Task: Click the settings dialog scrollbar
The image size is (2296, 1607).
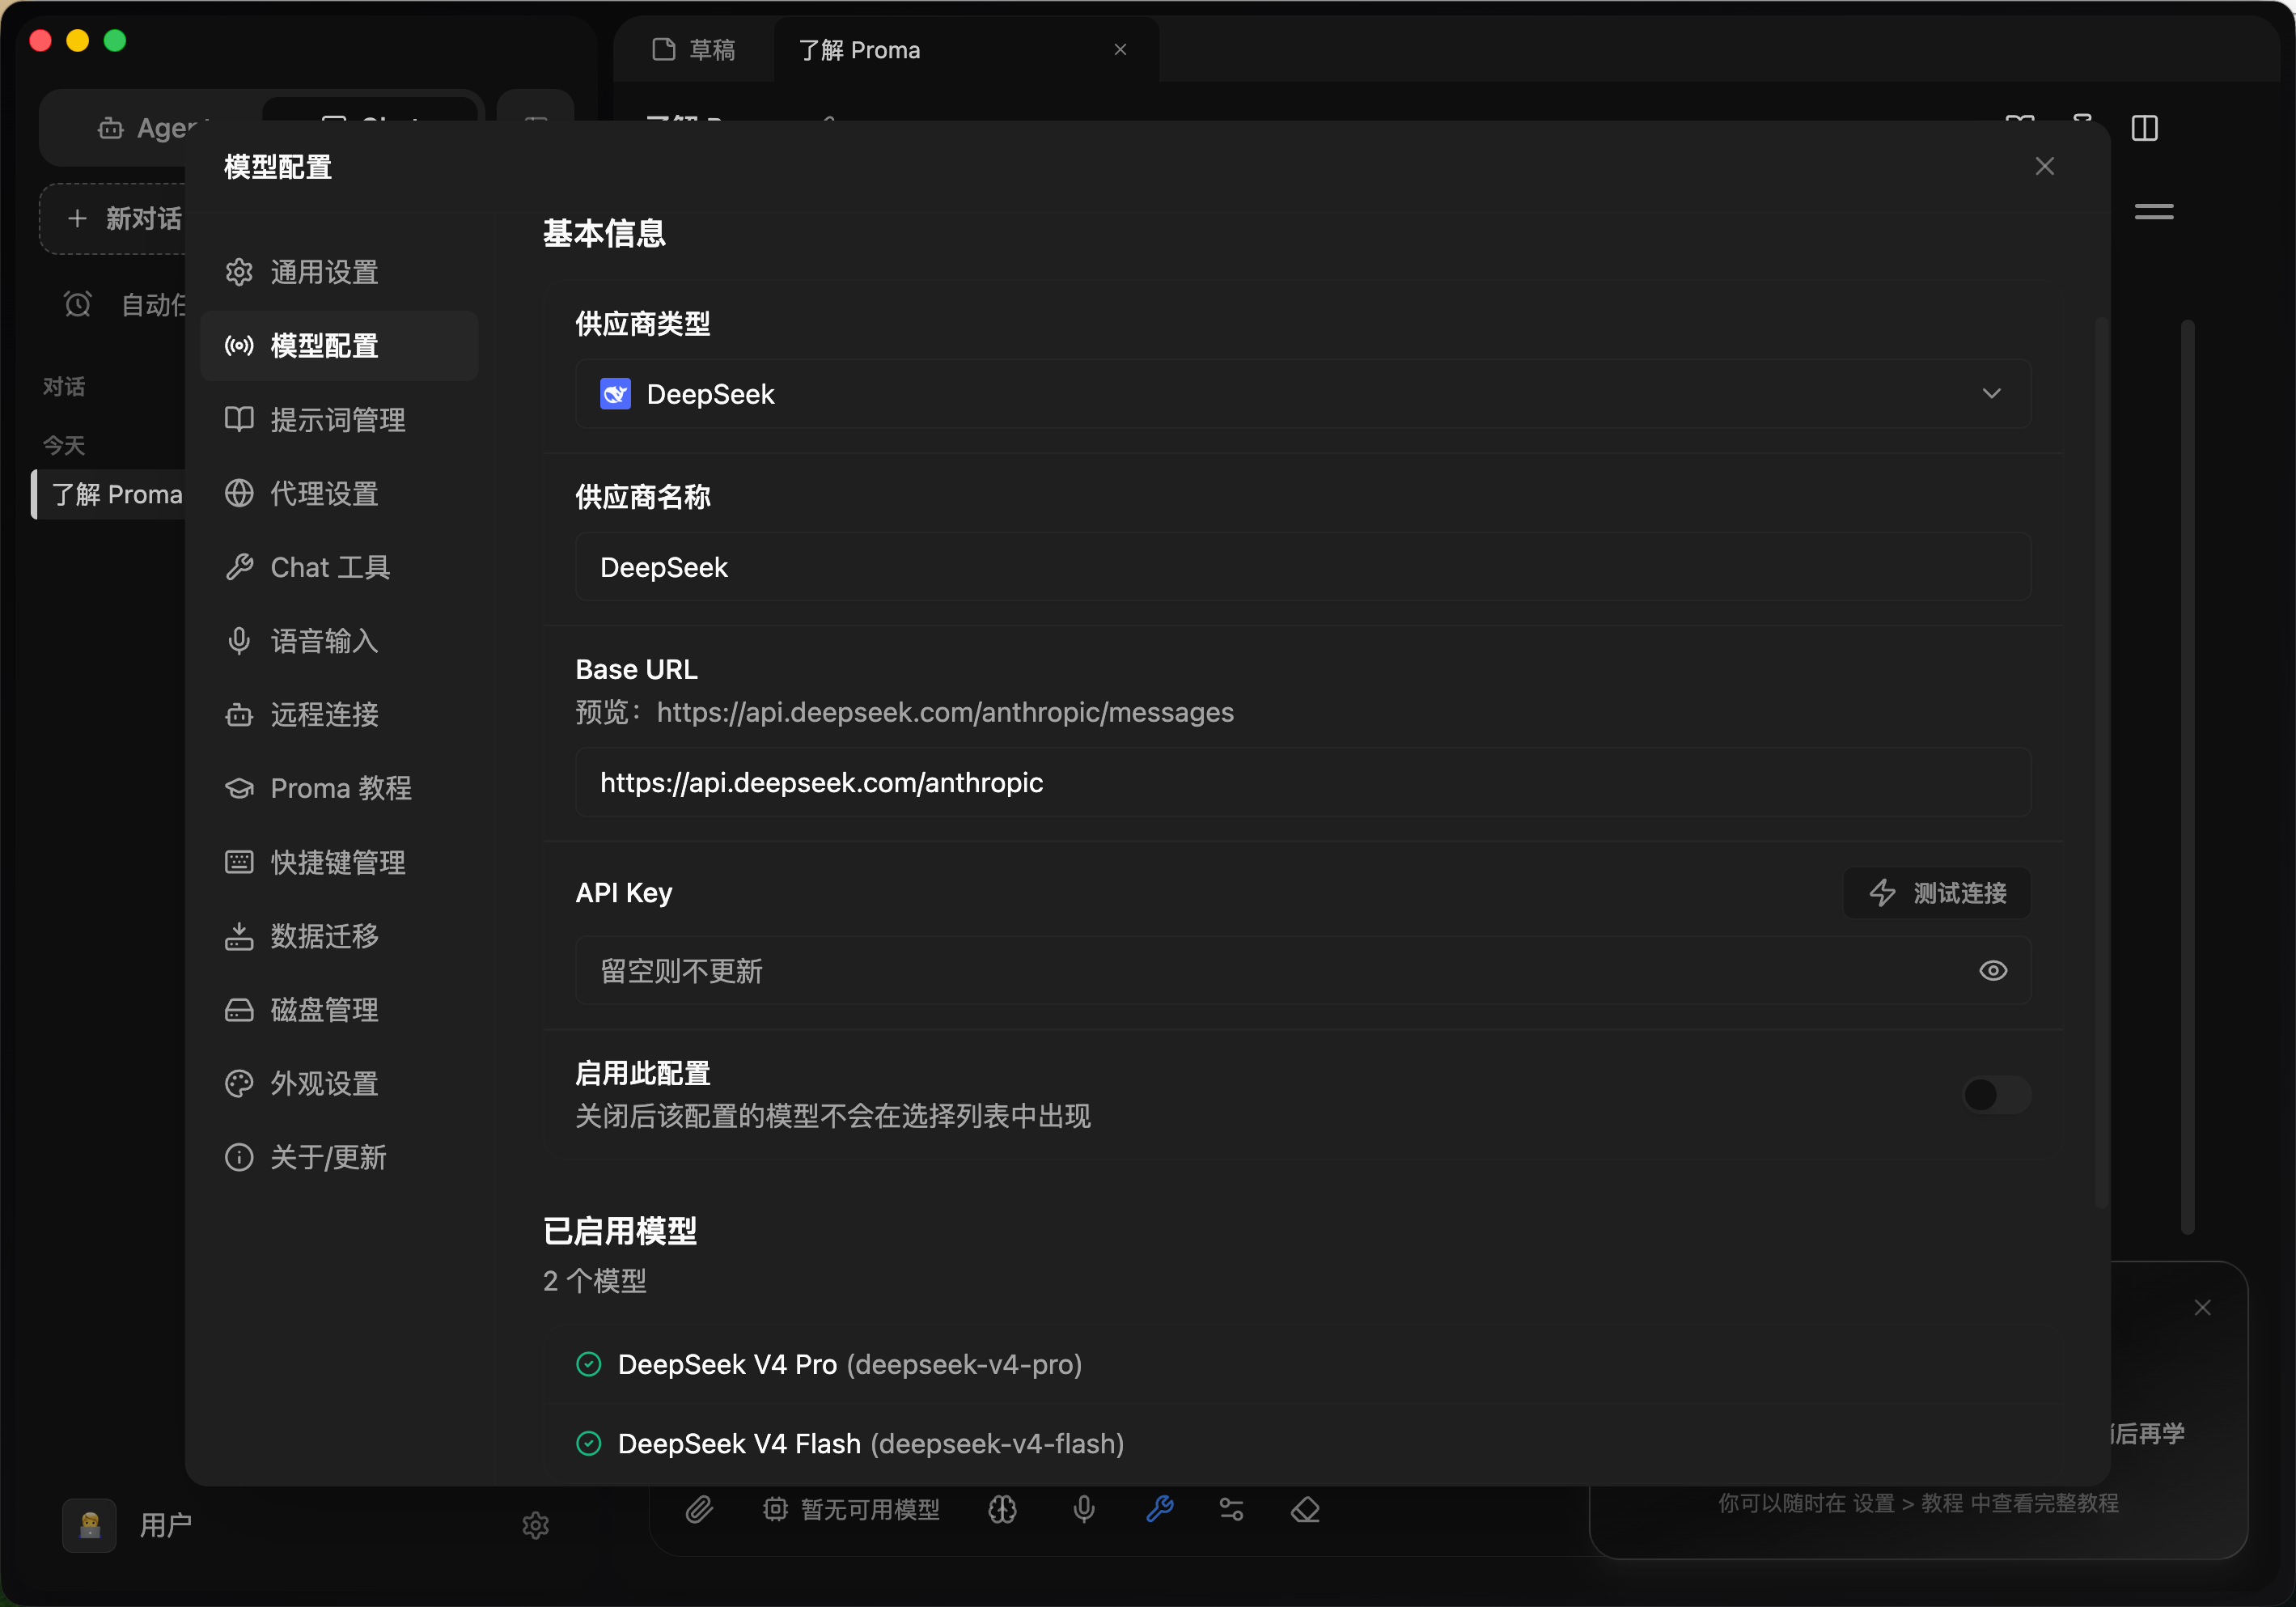Action: click(x=2101, y=765)
